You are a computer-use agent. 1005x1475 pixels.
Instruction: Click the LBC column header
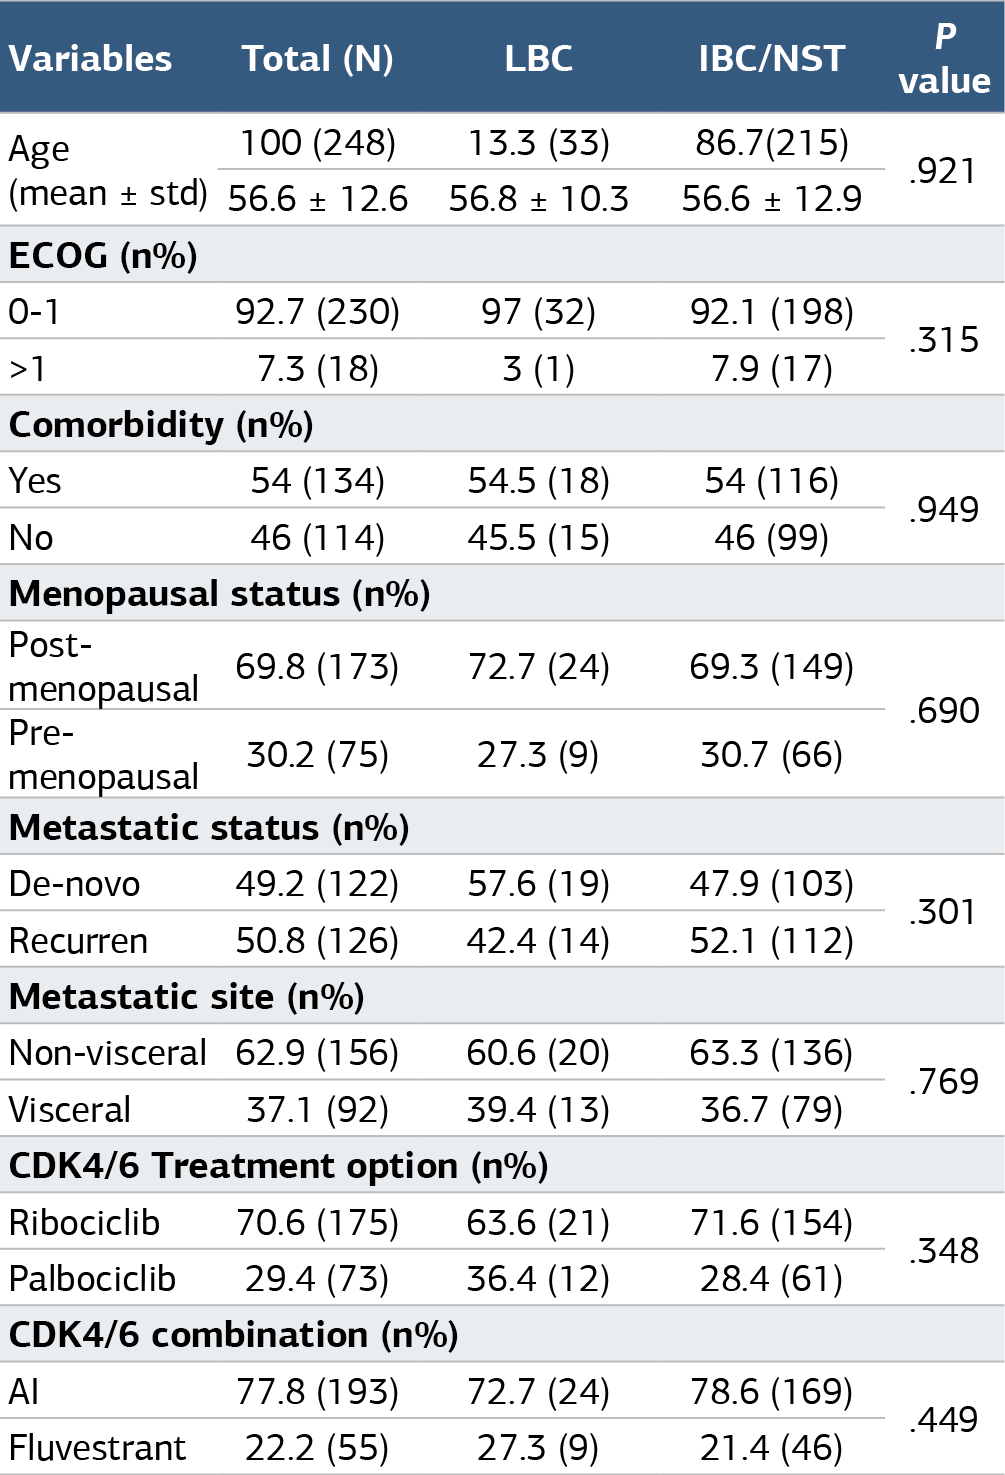538,58
